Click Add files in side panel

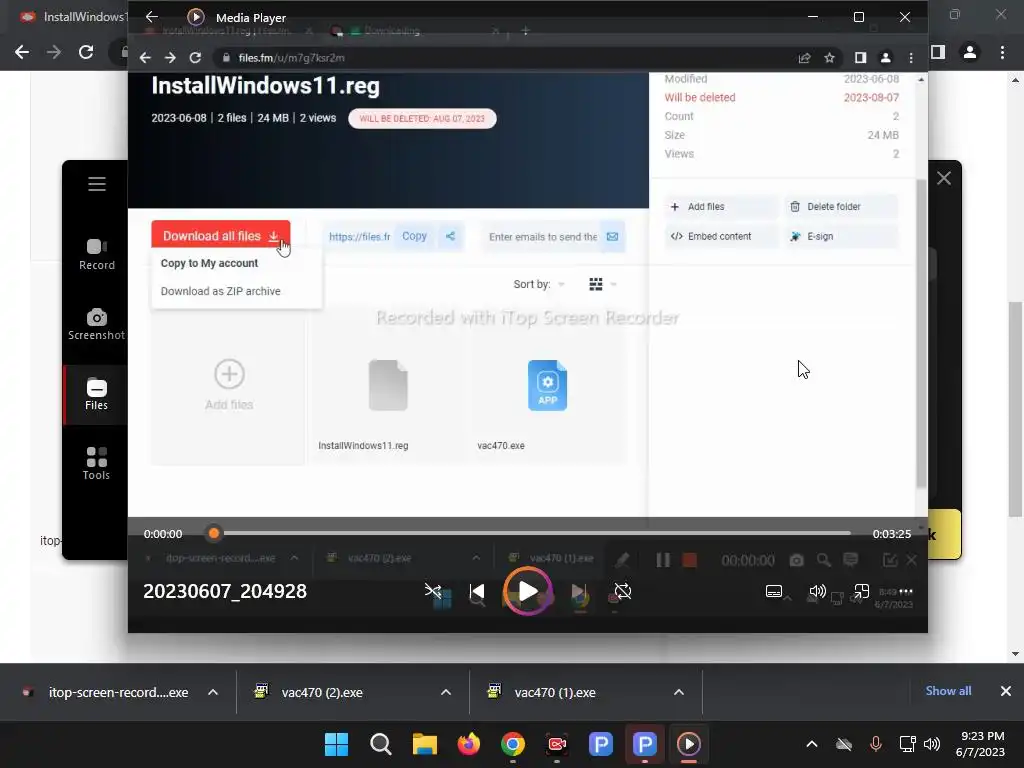[x=721, y=206]
